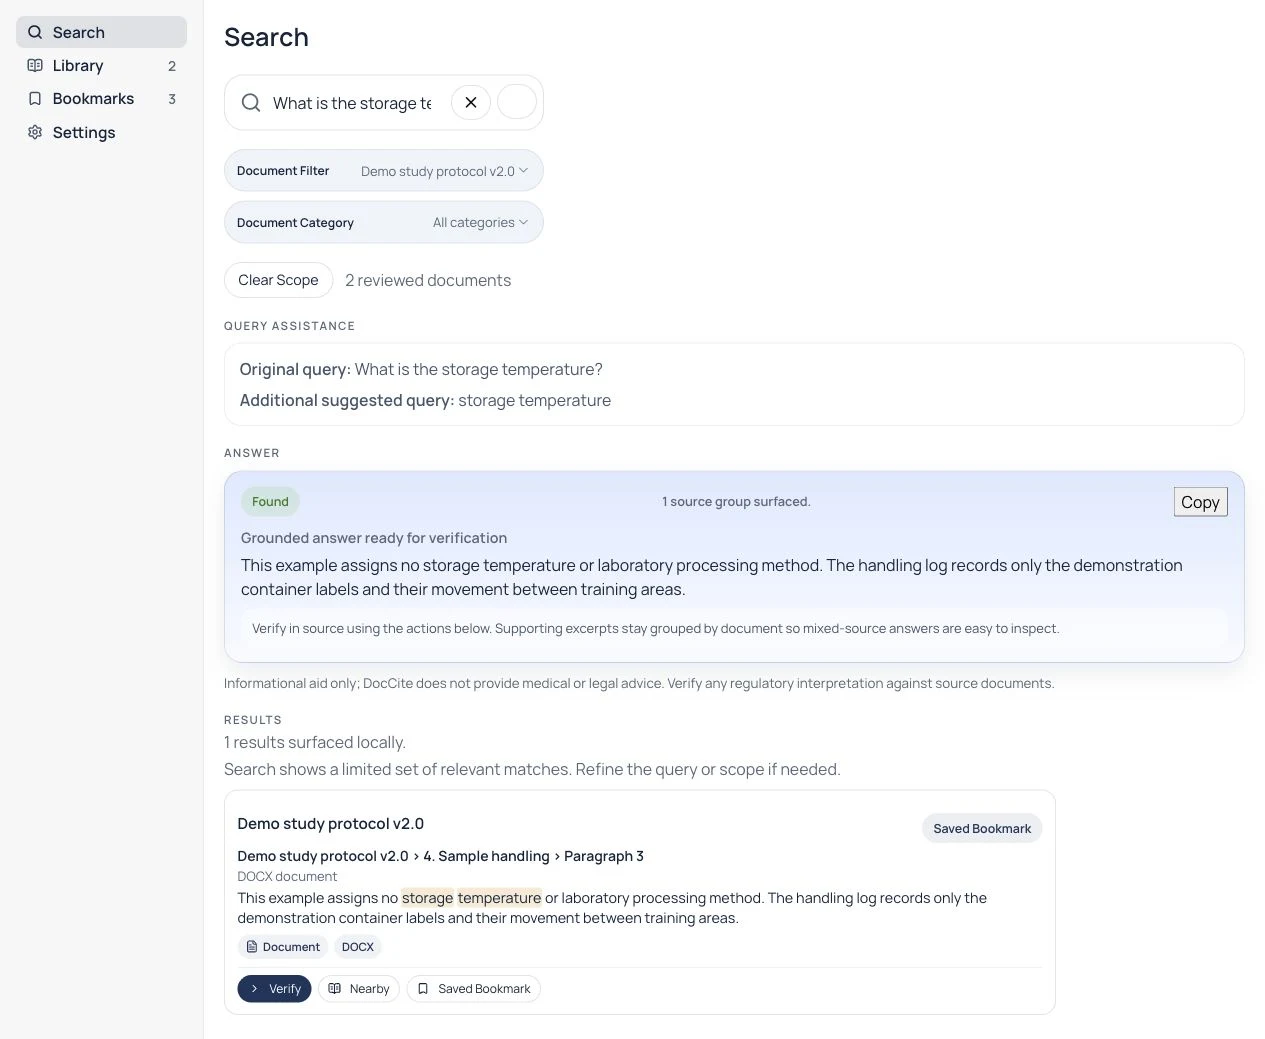Click the magnifier icon in search box
Viewport: 1265px width, 1039px height.
coord(251,103)
